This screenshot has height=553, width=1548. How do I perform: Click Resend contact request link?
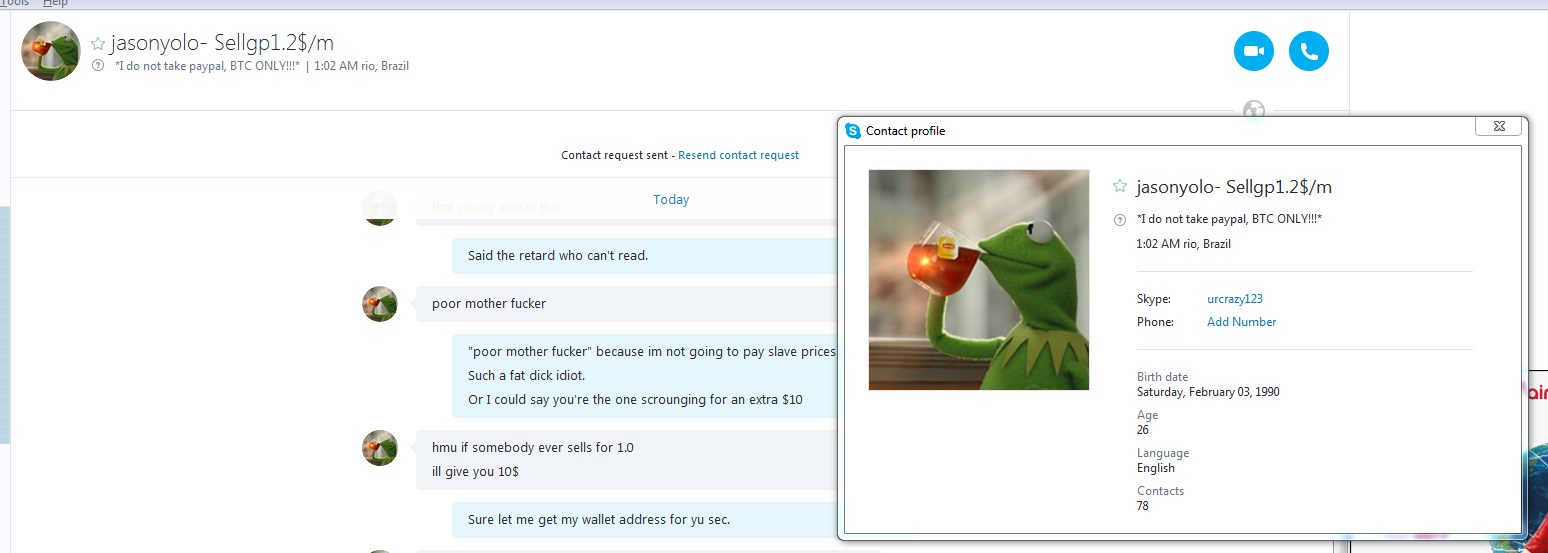[739, 155]
